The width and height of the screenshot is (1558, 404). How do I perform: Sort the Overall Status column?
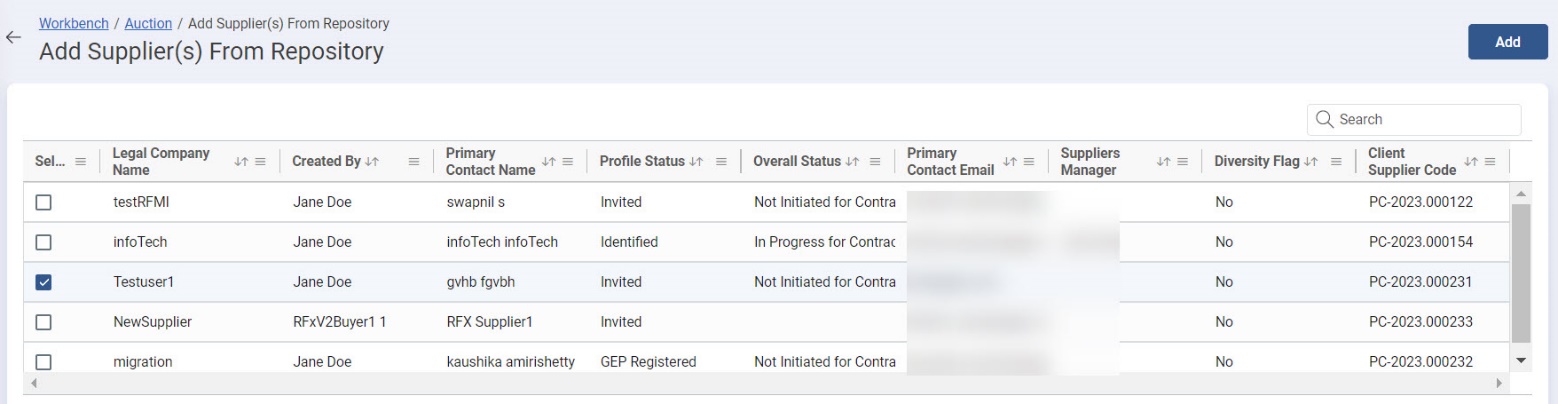click(852, 162)
